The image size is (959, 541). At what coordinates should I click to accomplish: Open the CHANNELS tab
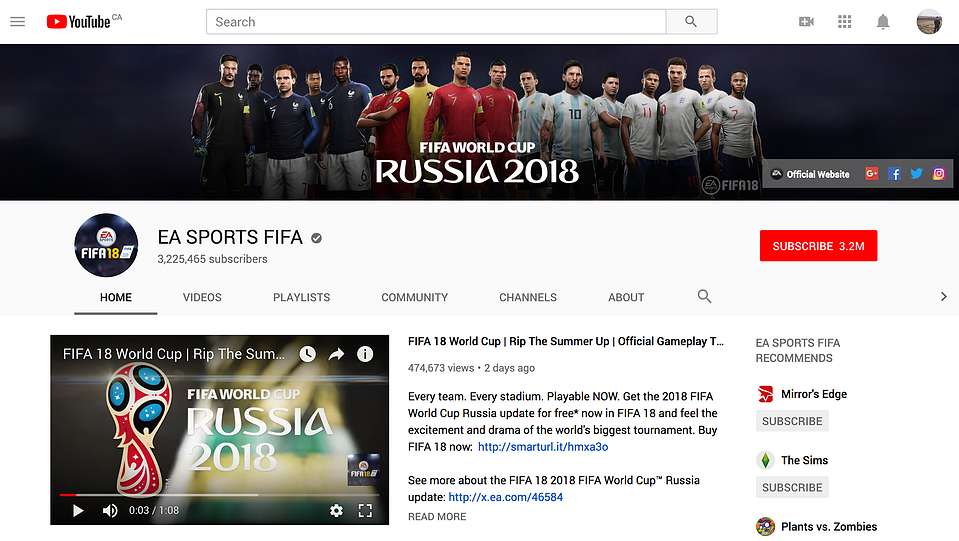coord(528,298)
